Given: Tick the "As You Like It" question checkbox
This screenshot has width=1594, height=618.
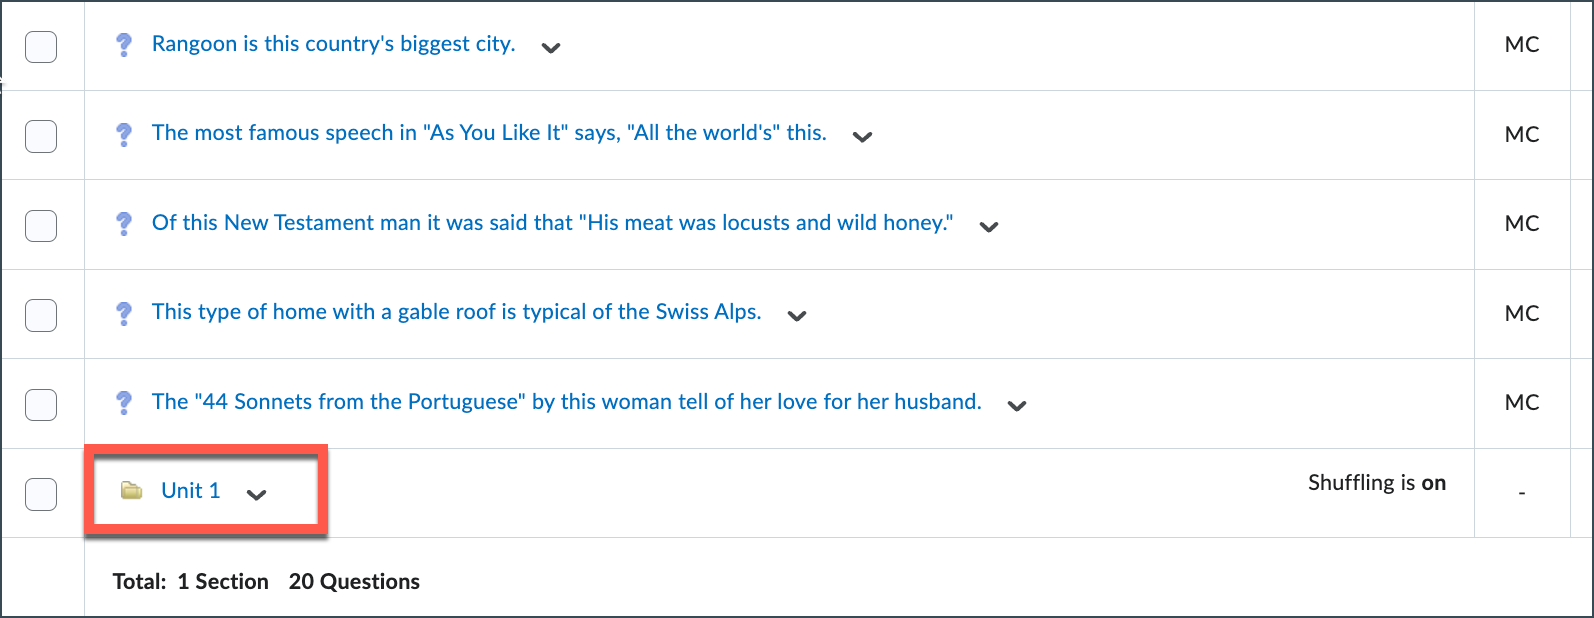Looking at the screenshot, I should pyautogui.click(x=41, y=136).
